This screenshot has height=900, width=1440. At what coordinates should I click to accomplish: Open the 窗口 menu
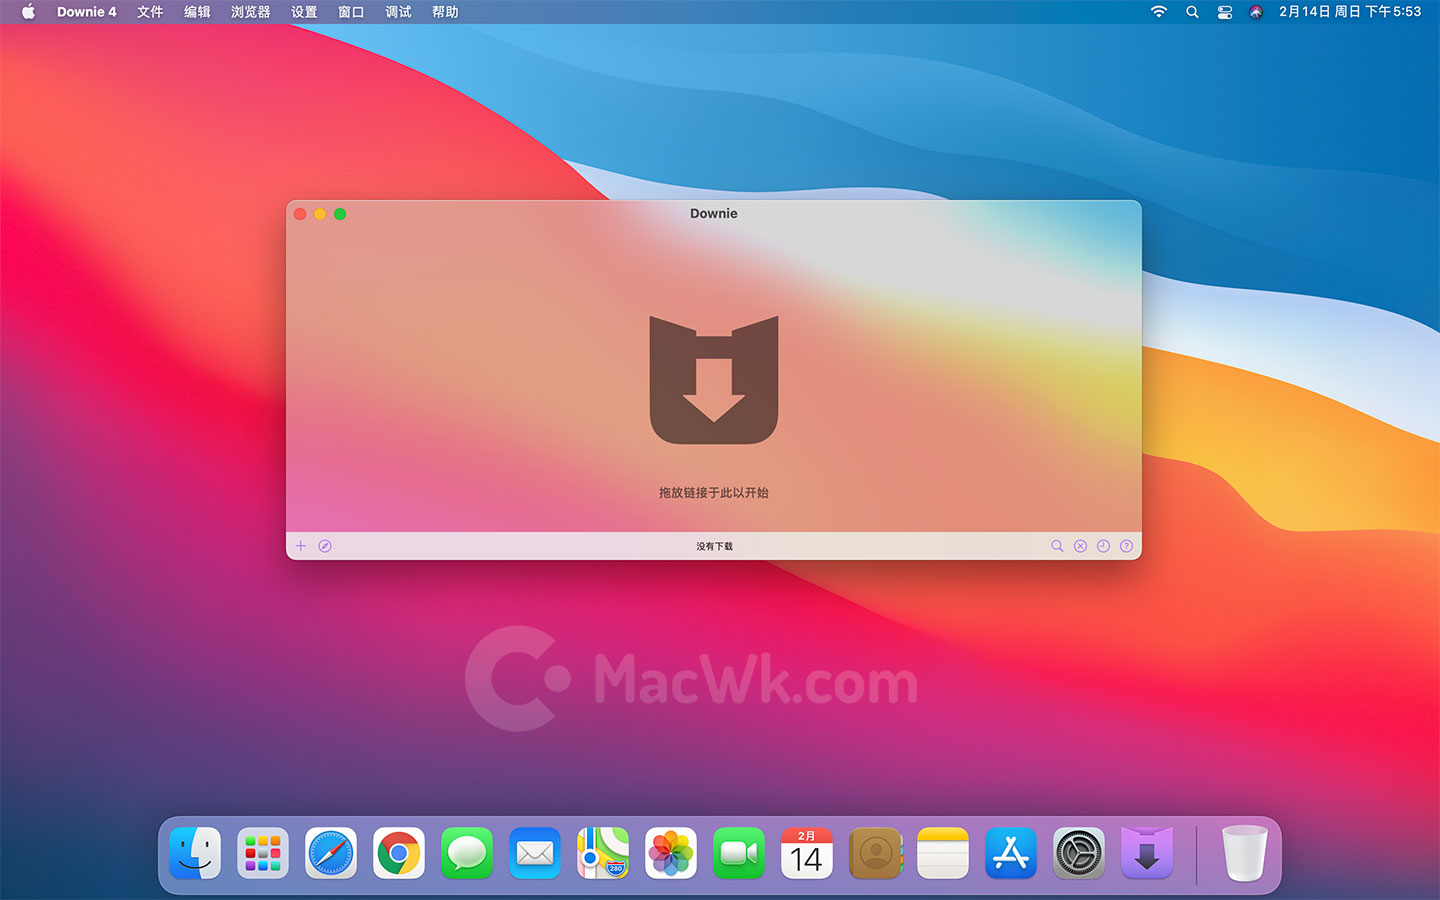coord(351,12)
